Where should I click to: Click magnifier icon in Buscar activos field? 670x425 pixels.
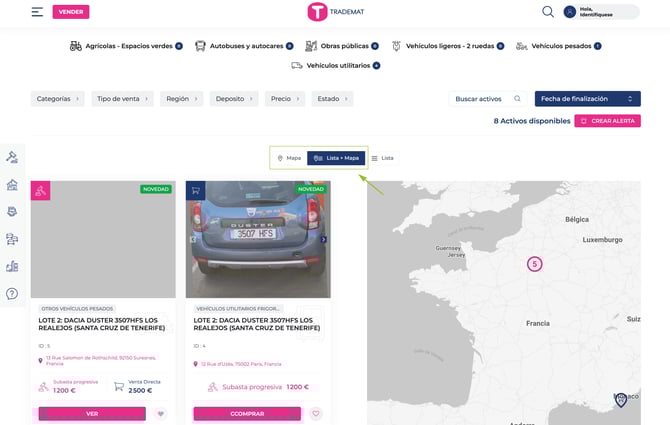517,99
